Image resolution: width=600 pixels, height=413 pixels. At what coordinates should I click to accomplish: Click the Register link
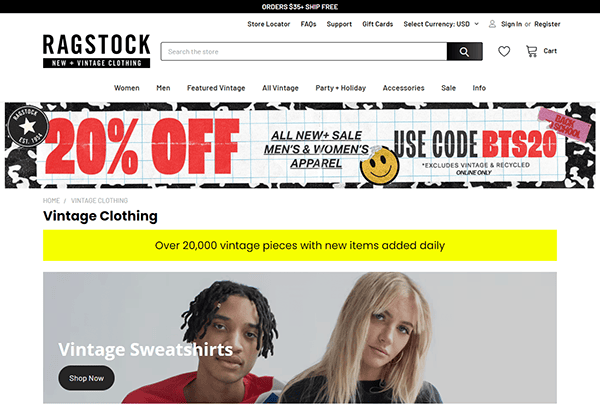(547, 24)
